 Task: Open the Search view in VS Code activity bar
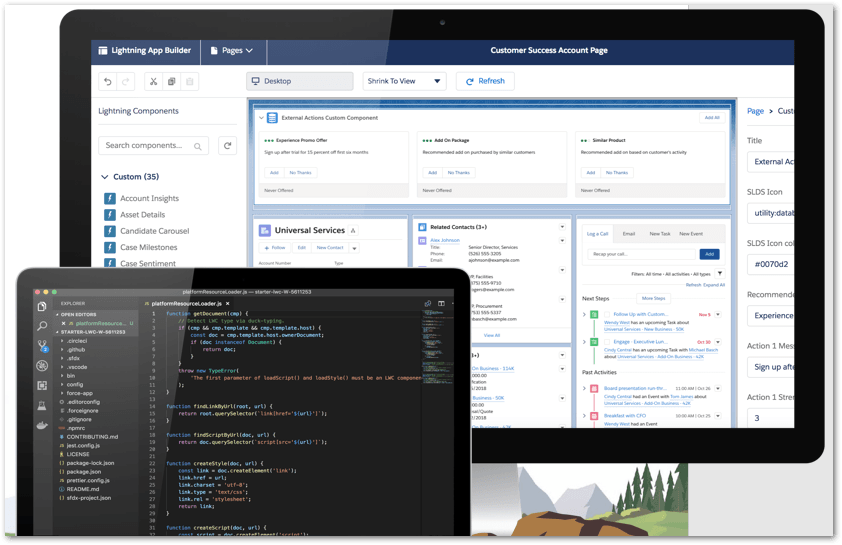pos(42,326)
